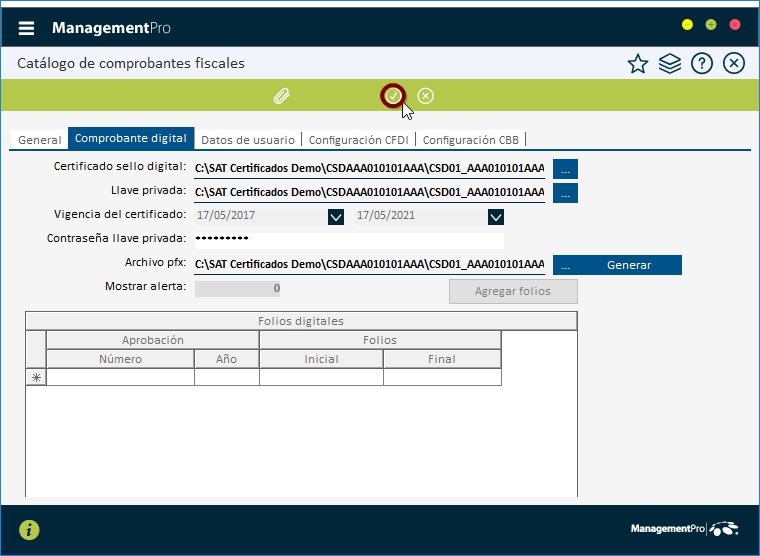Click the paperclip attachment icon
The height and width of the screenshot is (556, 760).
click(x=282, y=96)
